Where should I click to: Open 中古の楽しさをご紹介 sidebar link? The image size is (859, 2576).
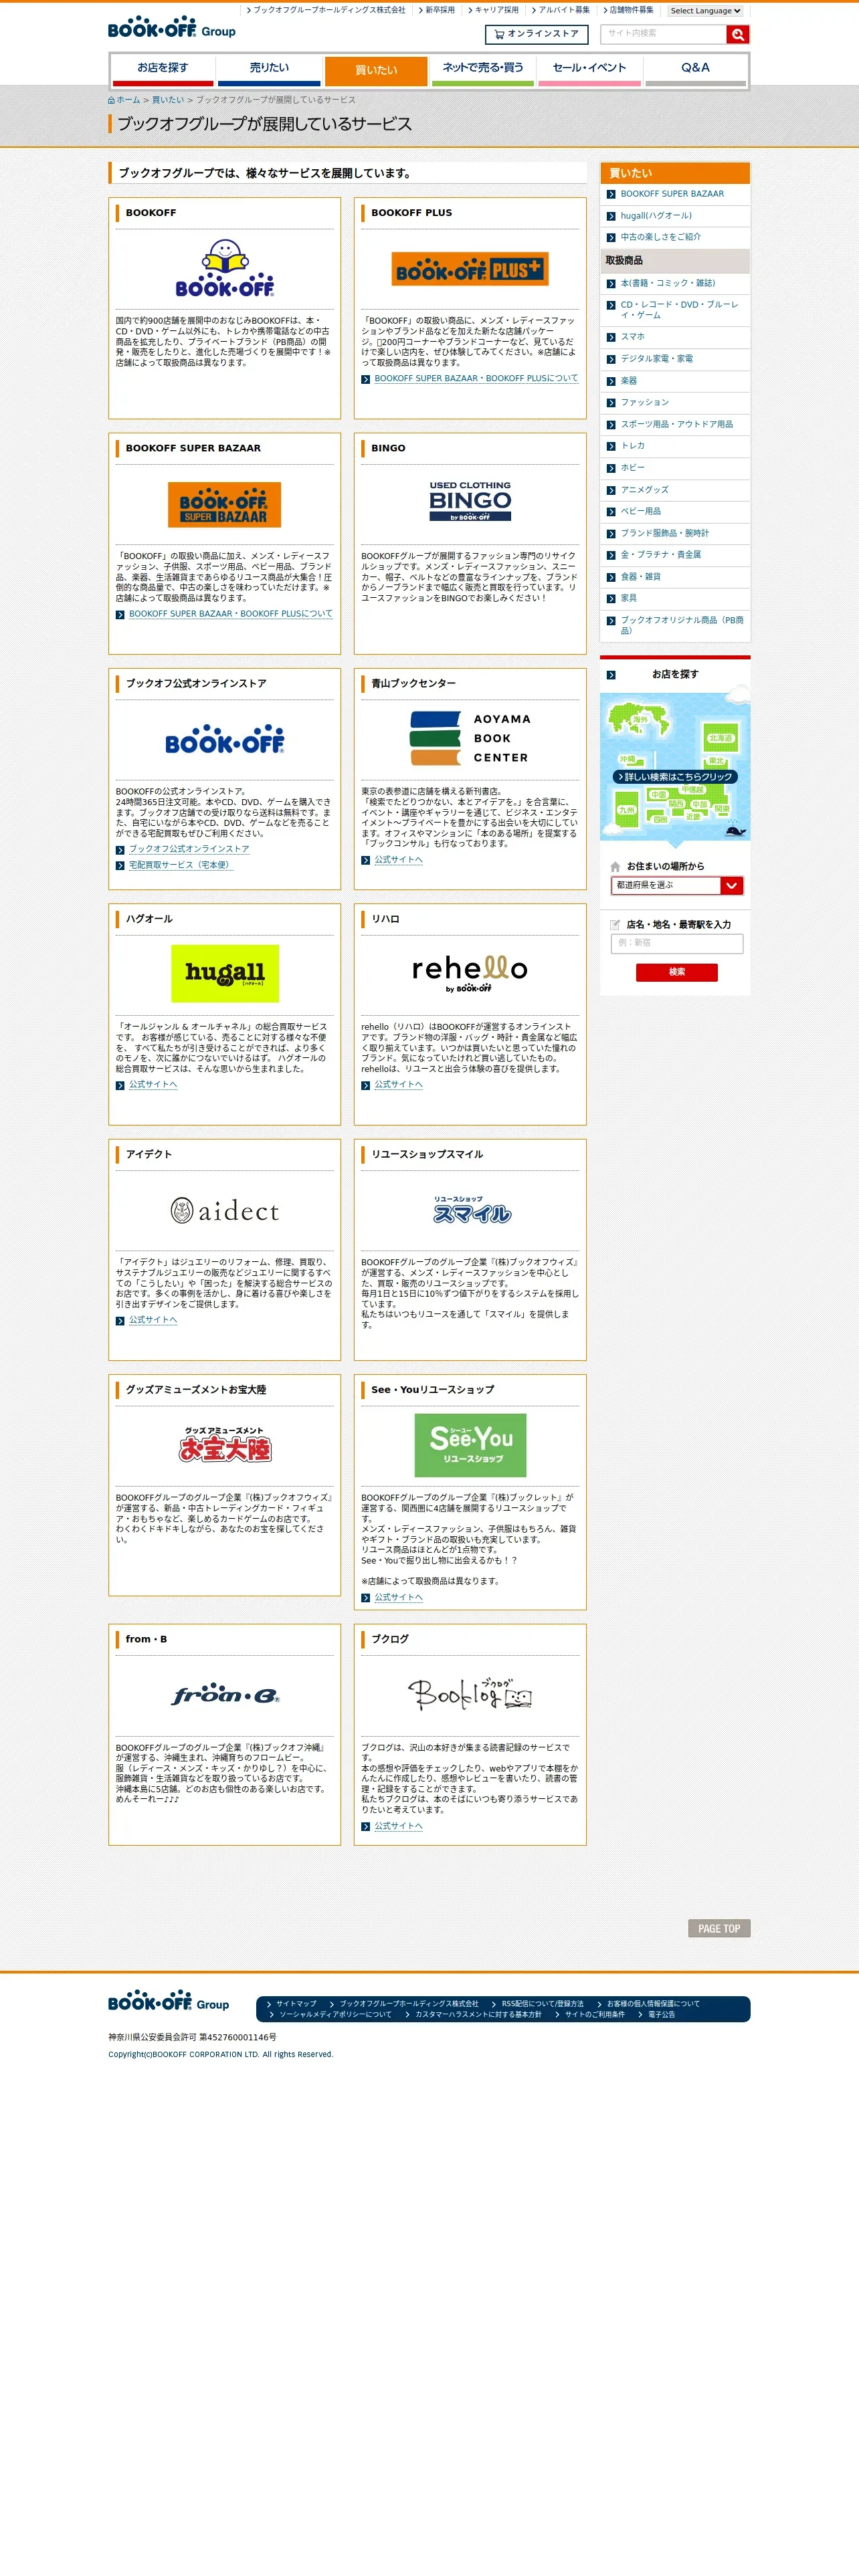coord(660,237)
